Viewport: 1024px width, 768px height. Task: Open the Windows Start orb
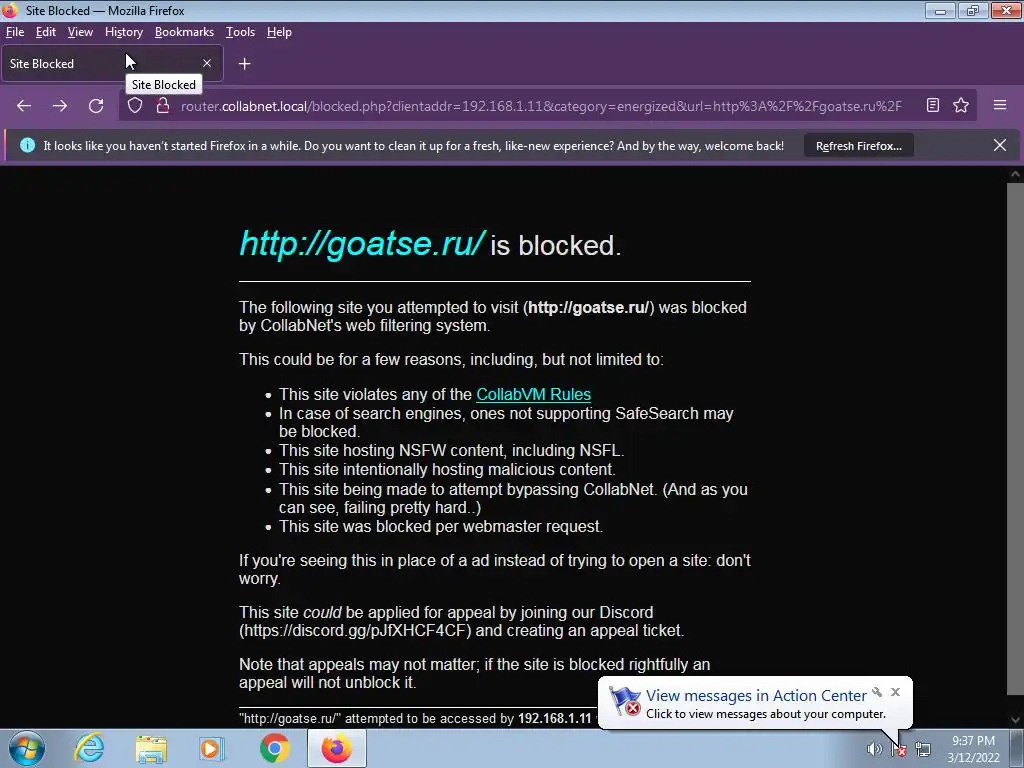[27, 748]
